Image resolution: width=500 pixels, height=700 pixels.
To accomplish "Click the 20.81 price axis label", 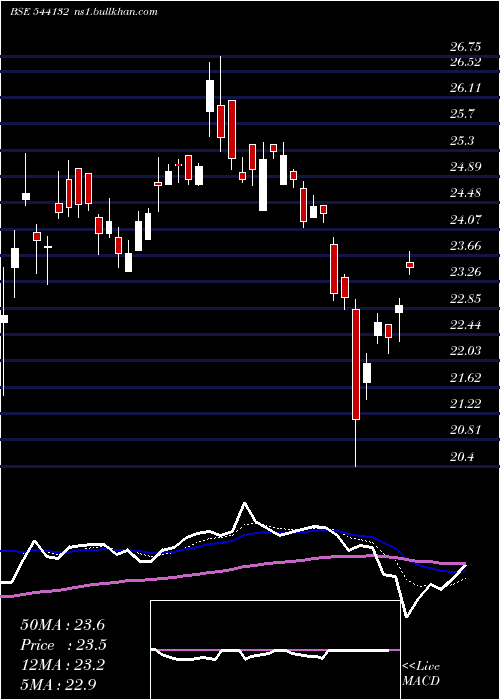I will click(465, 430).
